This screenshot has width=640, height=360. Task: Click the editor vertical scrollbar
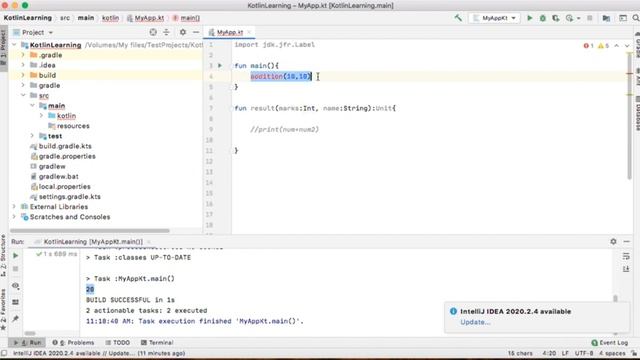pyautogui.click(x=629, y=116)
